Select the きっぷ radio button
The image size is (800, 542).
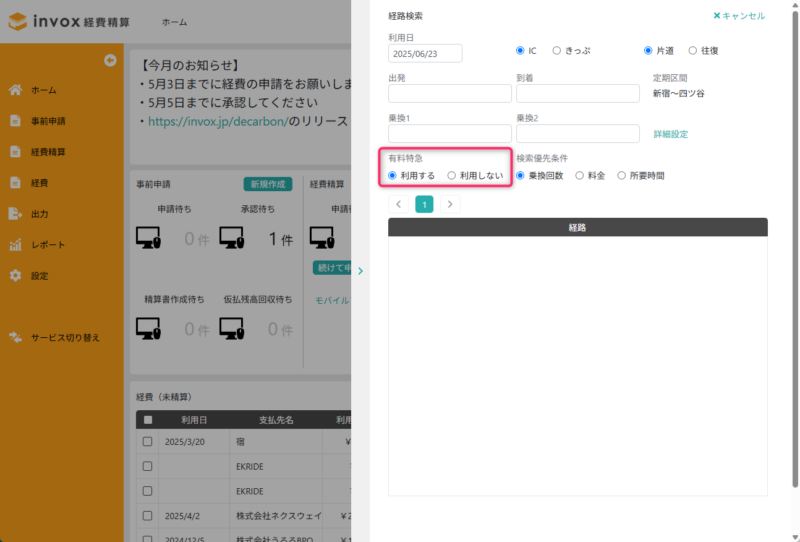coord(557,51)
